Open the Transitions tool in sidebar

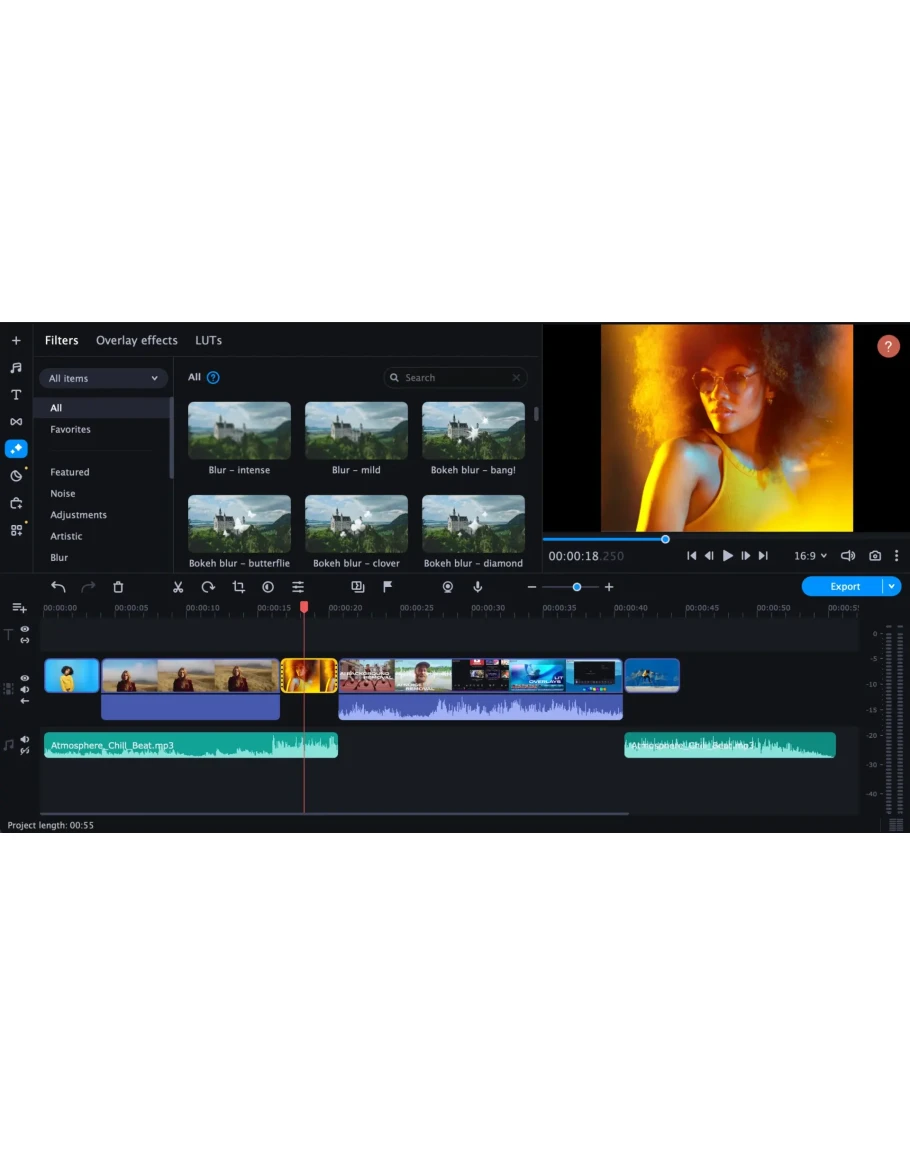(x=16, y=422)
